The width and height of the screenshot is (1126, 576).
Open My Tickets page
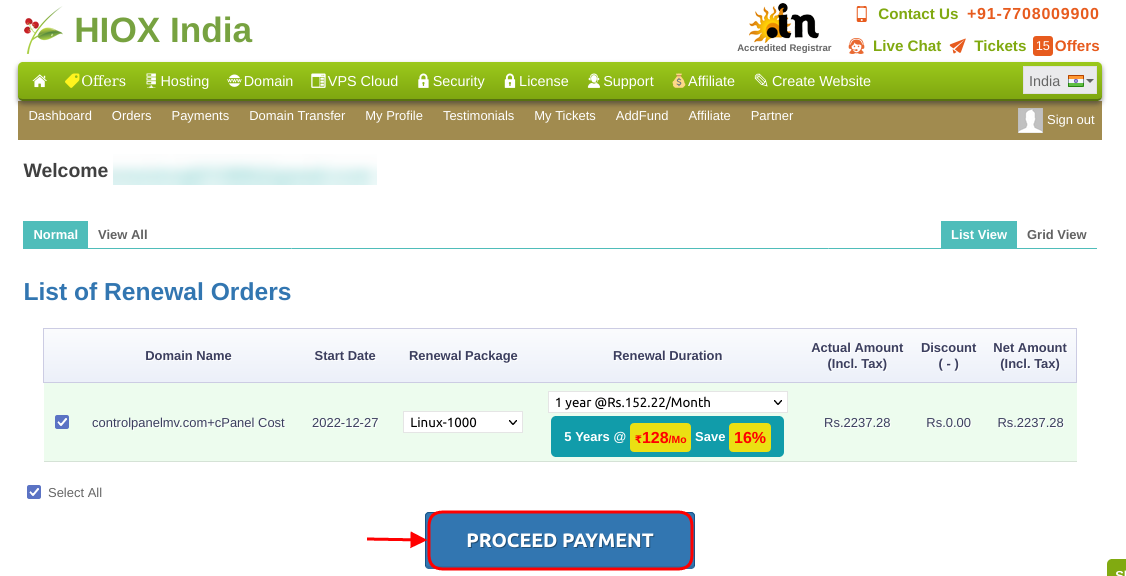pyautogui.click(x=565, y=116)
